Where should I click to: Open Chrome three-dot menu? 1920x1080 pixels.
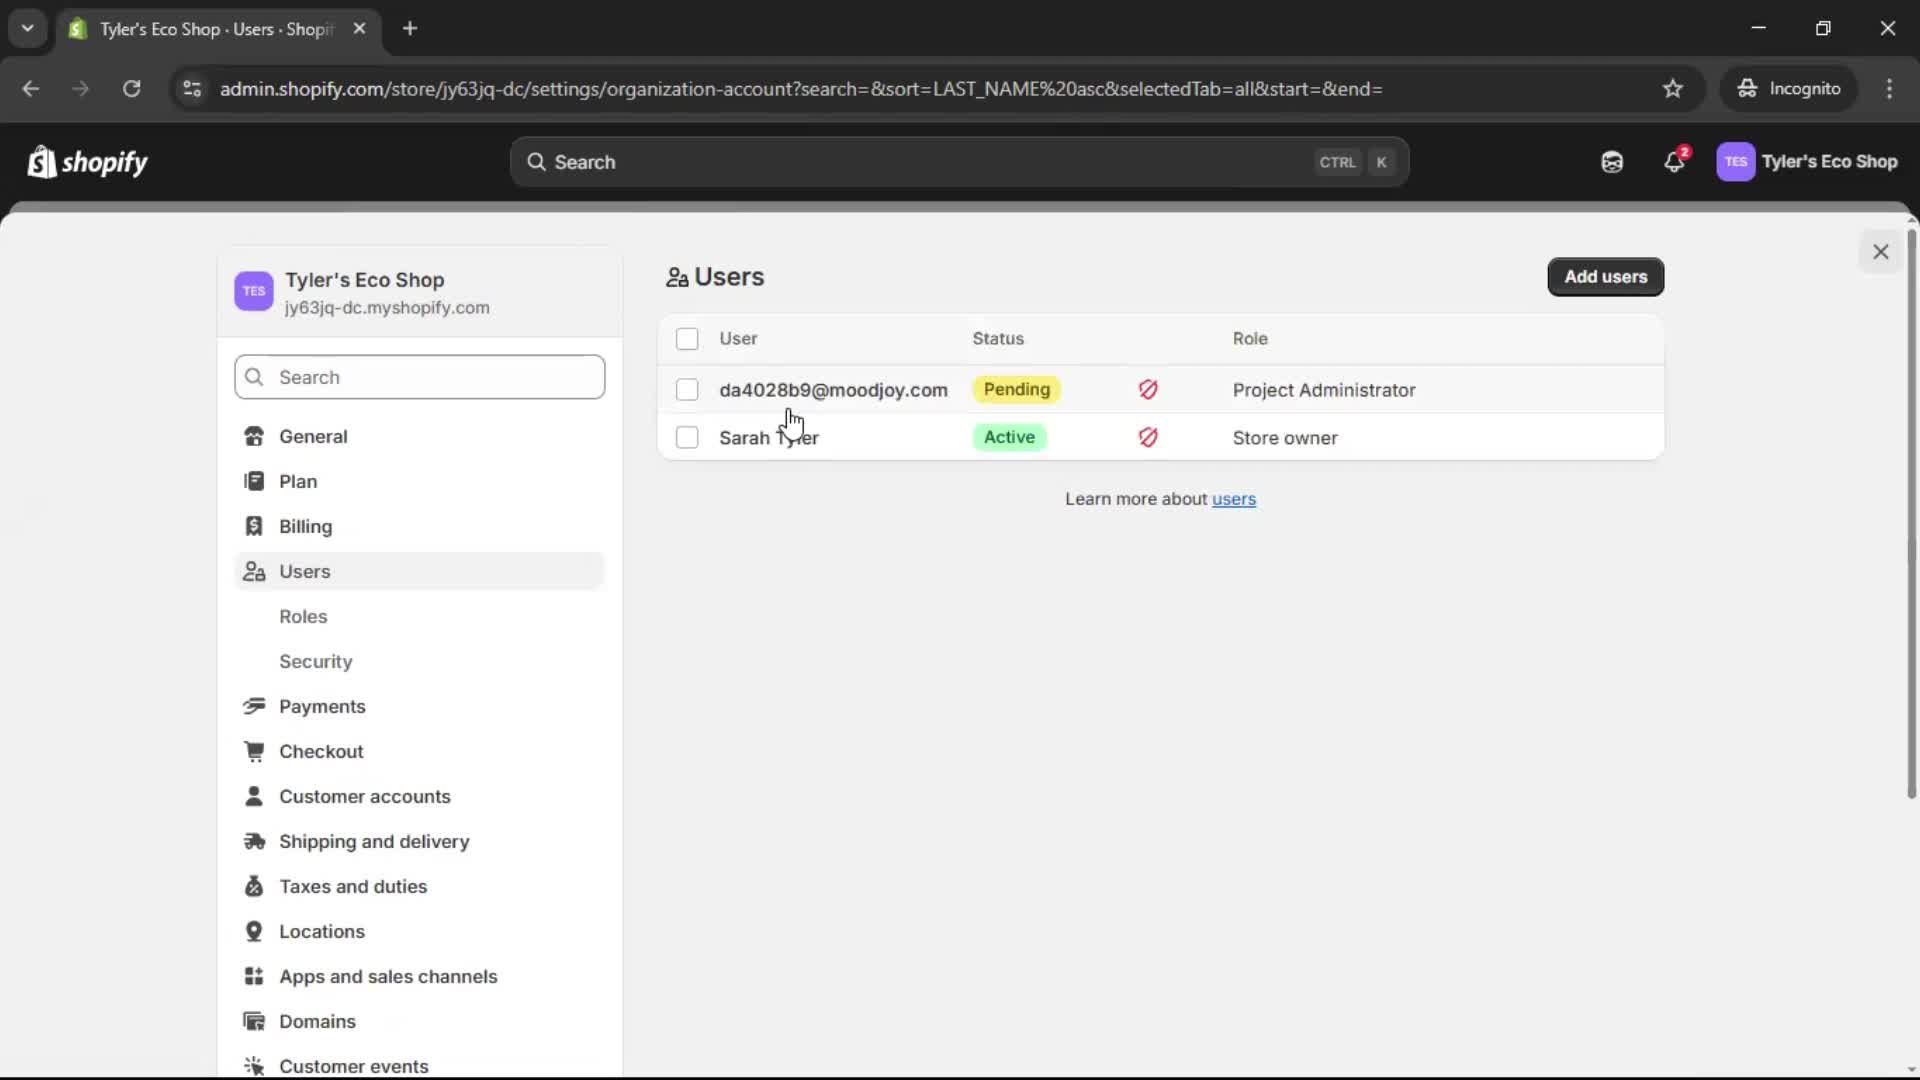pos(1888,89)
